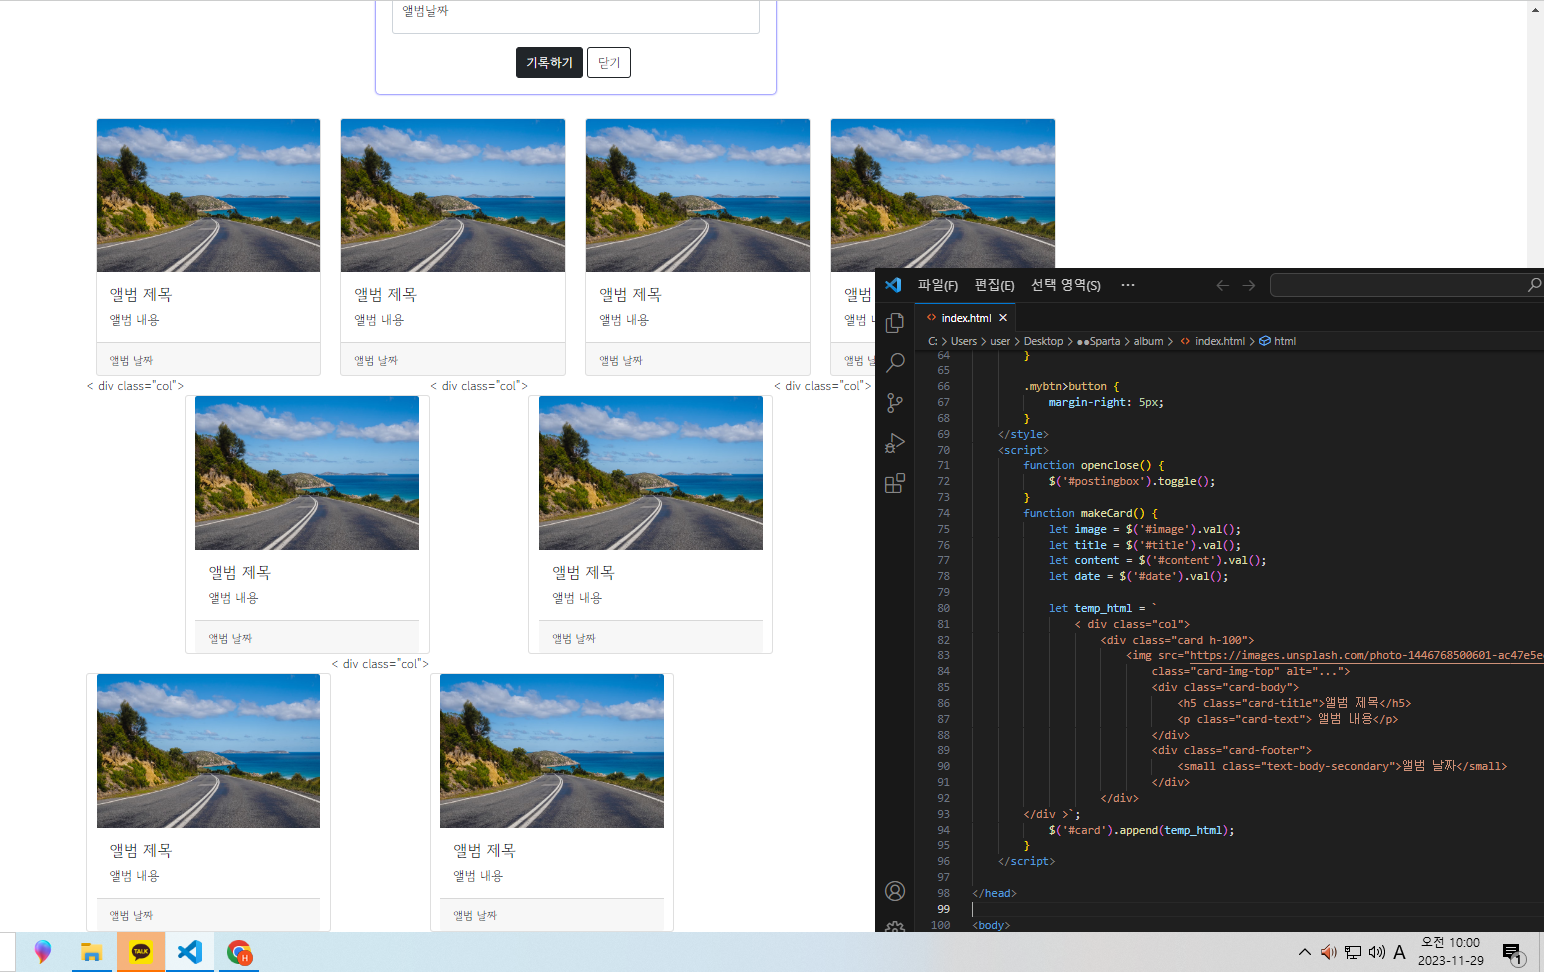Click the "let image = $('#image').val();" line
The width and height of the screenshot is (1544, 972).
tap(1145, 529)
